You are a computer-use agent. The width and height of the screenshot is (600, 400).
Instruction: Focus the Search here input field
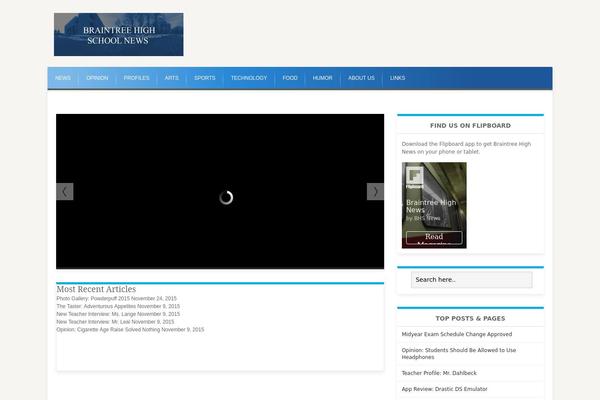click(x=471, y=280)
